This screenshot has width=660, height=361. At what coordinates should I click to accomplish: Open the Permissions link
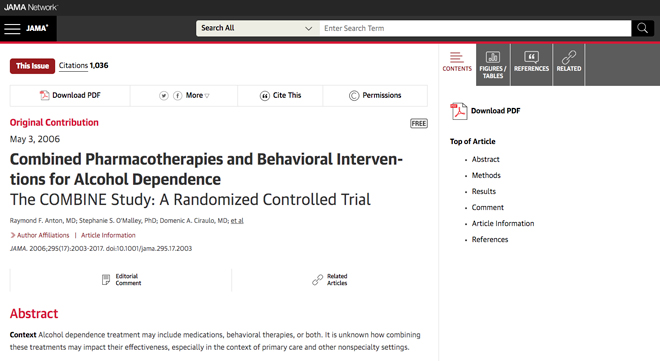[x=382, y=96]
